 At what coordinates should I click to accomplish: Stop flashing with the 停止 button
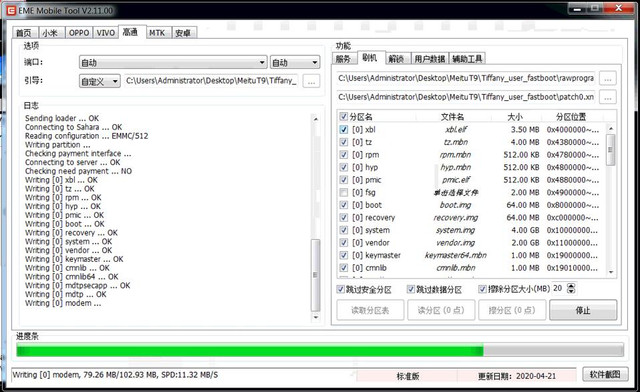(x=583, y=310)
